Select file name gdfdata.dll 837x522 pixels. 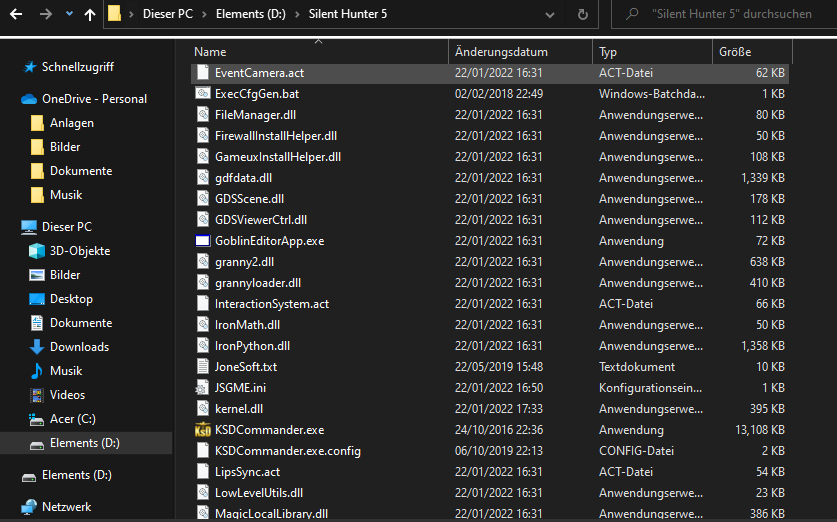tap(243, 178)
